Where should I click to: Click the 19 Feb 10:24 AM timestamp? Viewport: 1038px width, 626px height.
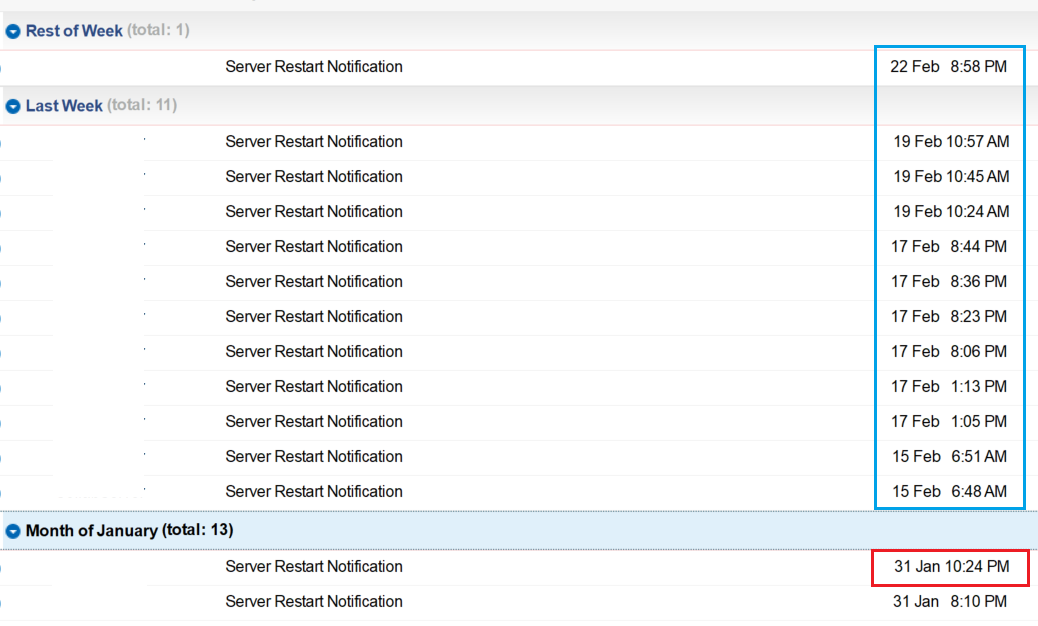click(951, 212)
